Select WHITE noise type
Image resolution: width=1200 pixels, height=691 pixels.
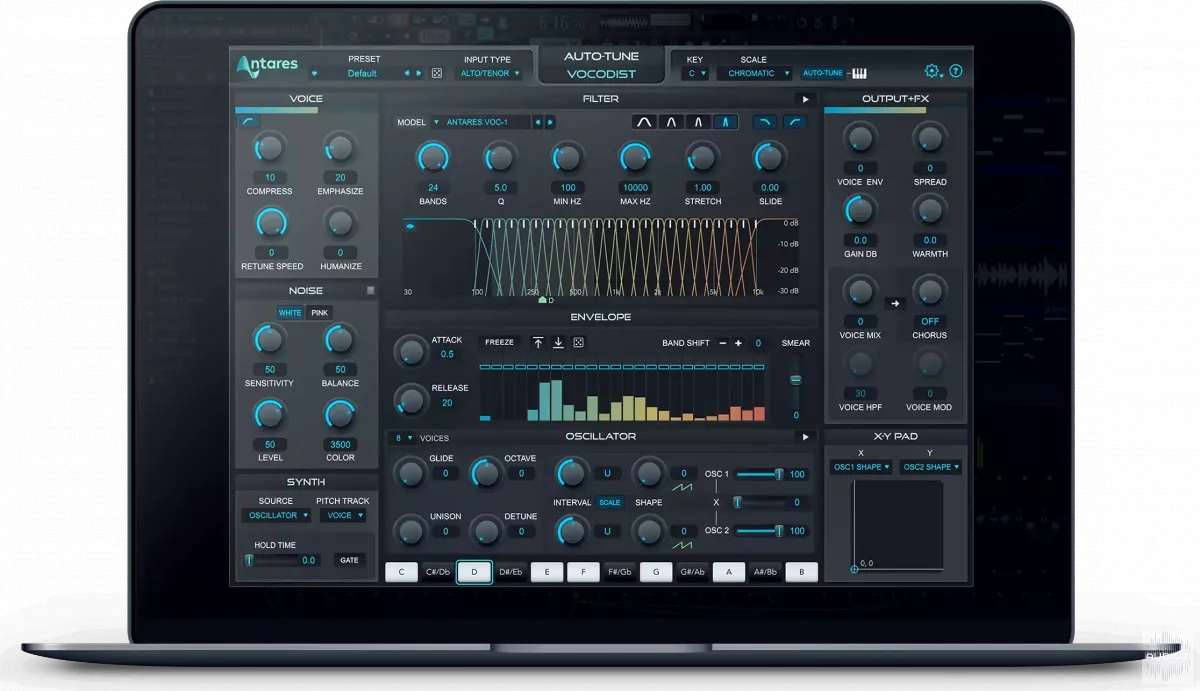click(290, 313)
